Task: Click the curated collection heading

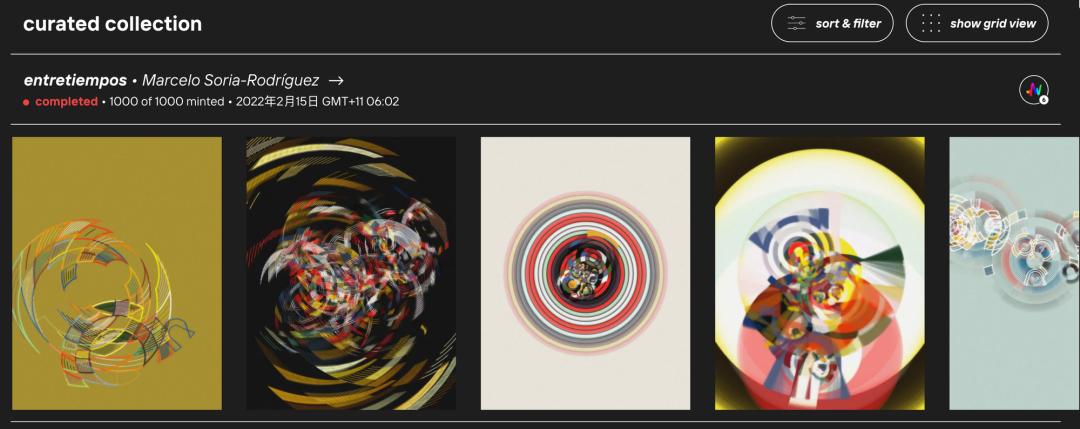Action: click(x=112, y=24)
